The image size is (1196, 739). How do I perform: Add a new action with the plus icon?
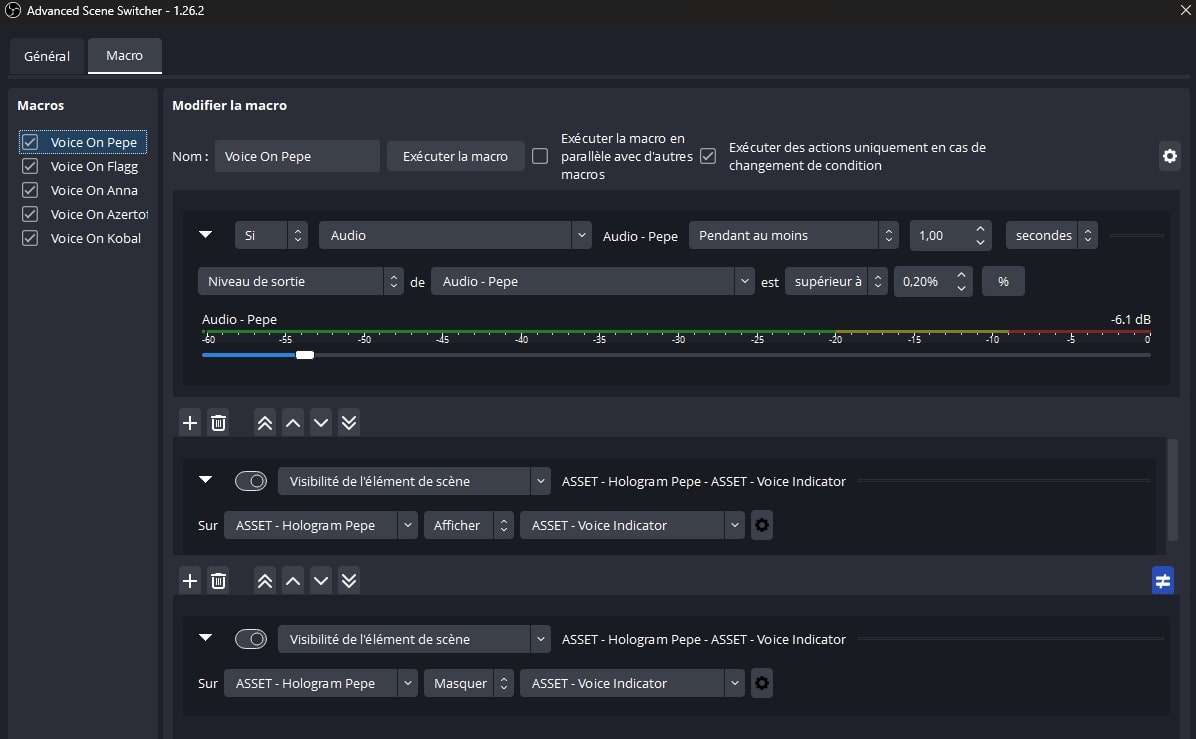190,422
